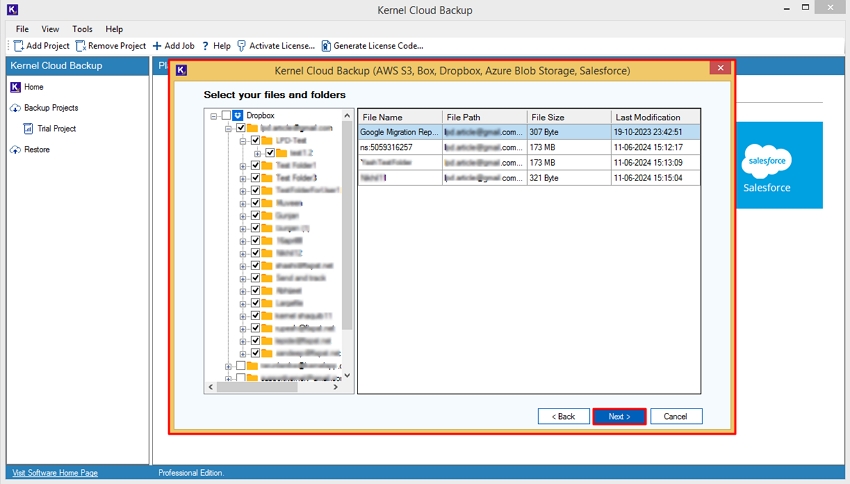The image size is (850, 484).
Task: Click the folder tree vertical scrollbar thumb
Action: tap(347, 225)
